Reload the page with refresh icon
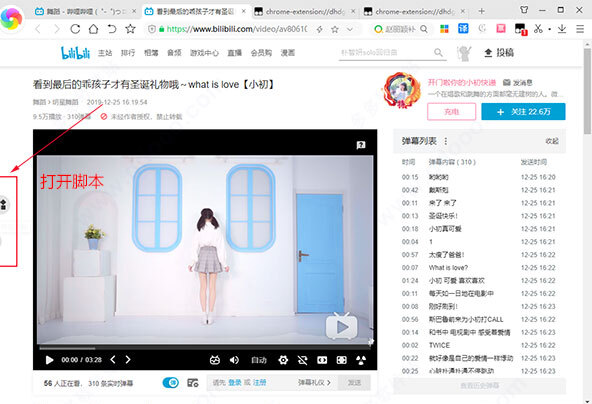This screenshot has width=592, height=404. [75, 29]
